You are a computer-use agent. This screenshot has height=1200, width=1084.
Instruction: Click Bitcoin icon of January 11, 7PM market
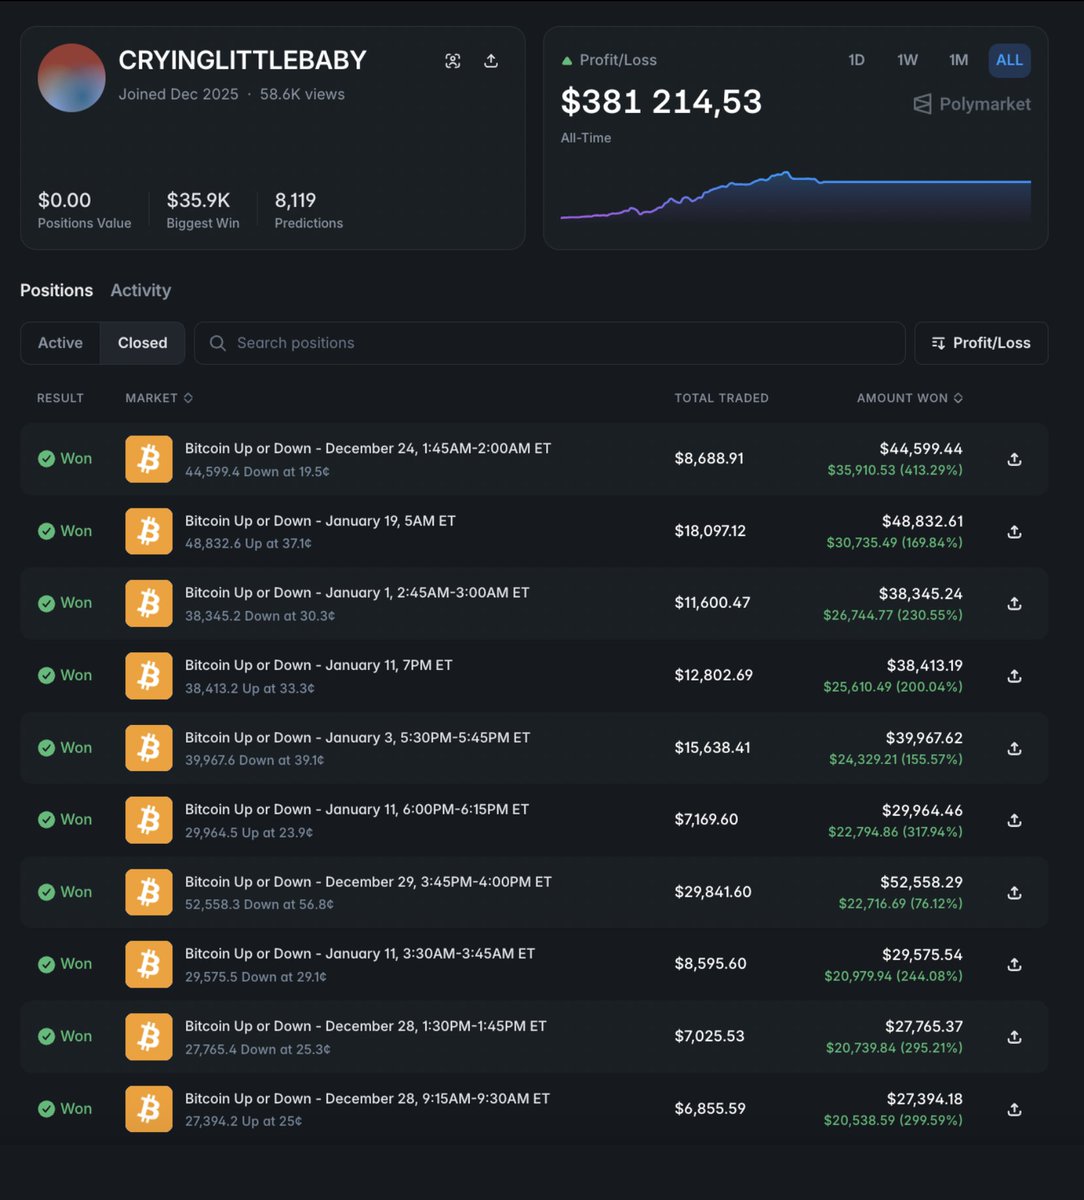149,676
